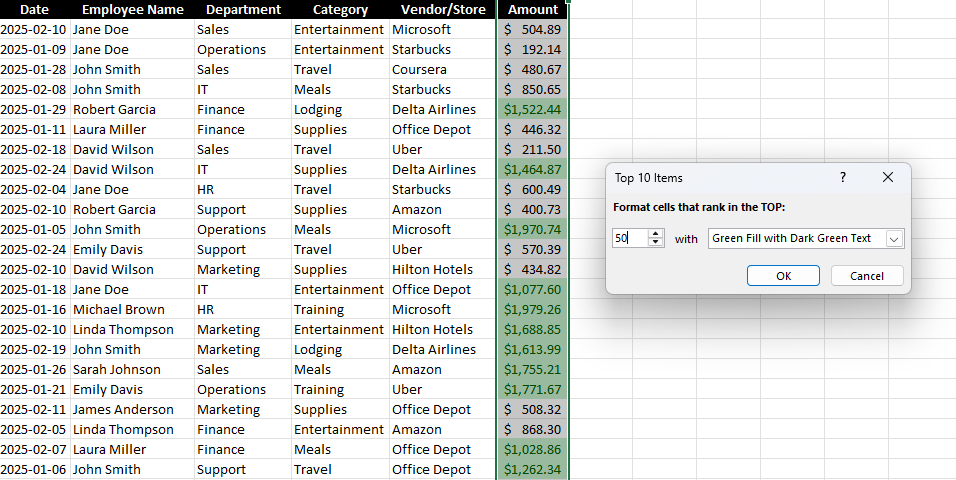Select amount cell $600.49
The height and width of the screenshot is (480, 956).
(533, 190)
